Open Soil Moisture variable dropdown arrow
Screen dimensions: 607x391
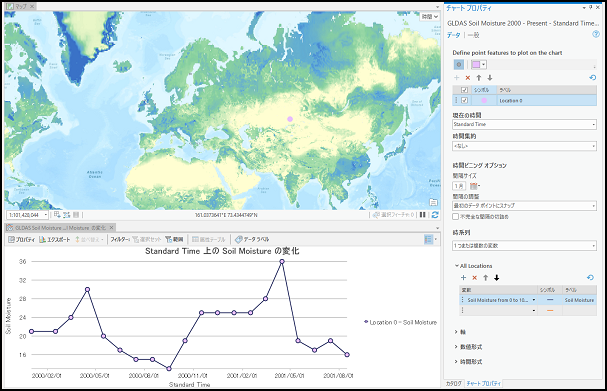pos(534,300)
